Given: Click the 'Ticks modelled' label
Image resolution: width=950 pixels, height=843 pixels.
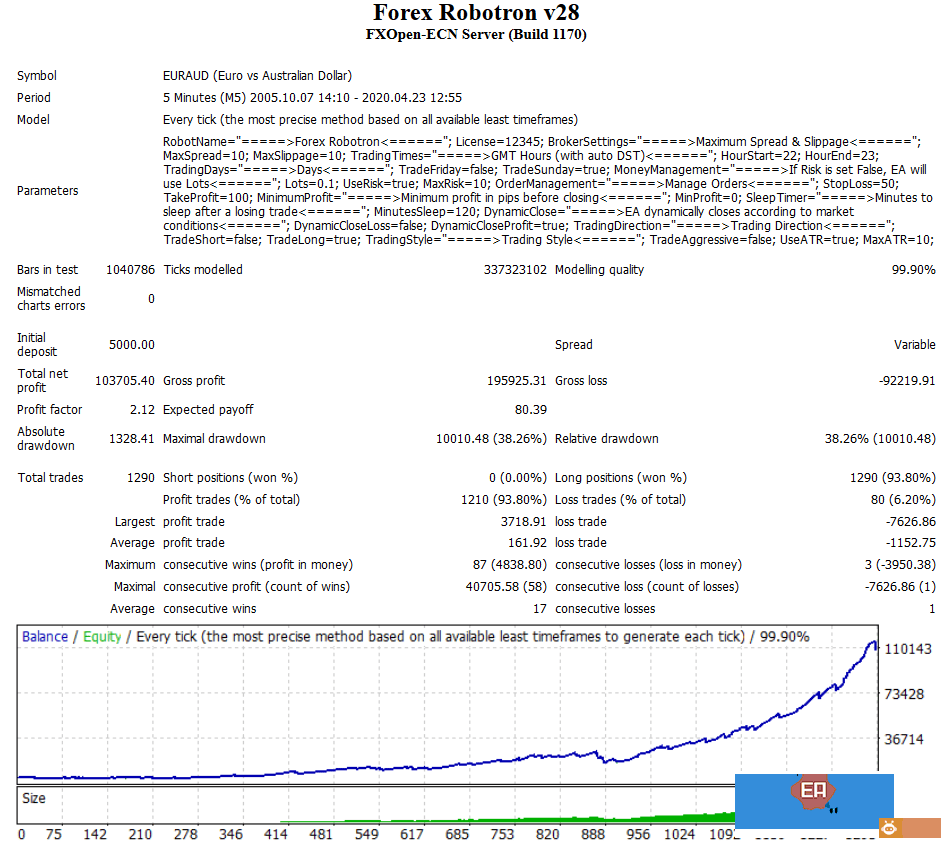Looking at the screenshot, I should [x=203, y=270].
